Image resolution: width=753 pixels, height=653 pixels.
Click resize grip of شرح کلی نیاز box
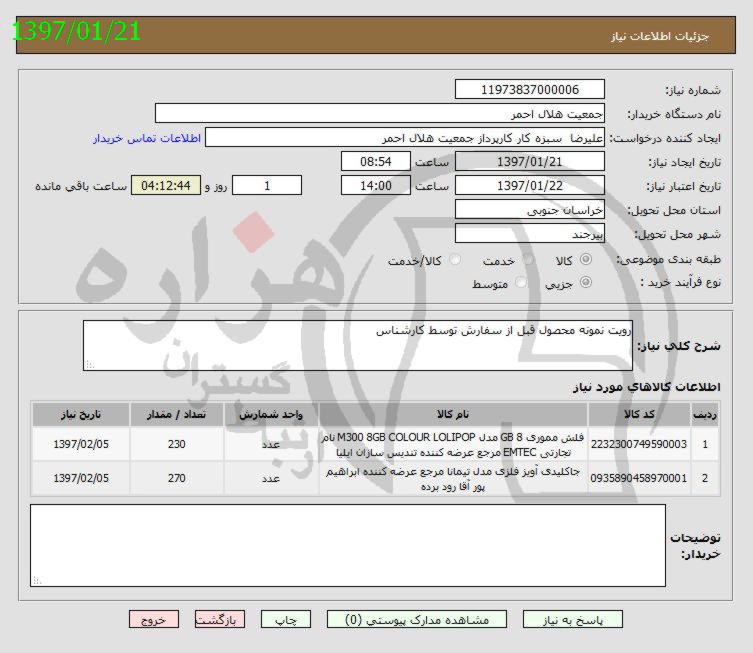[x=89, y=365]
